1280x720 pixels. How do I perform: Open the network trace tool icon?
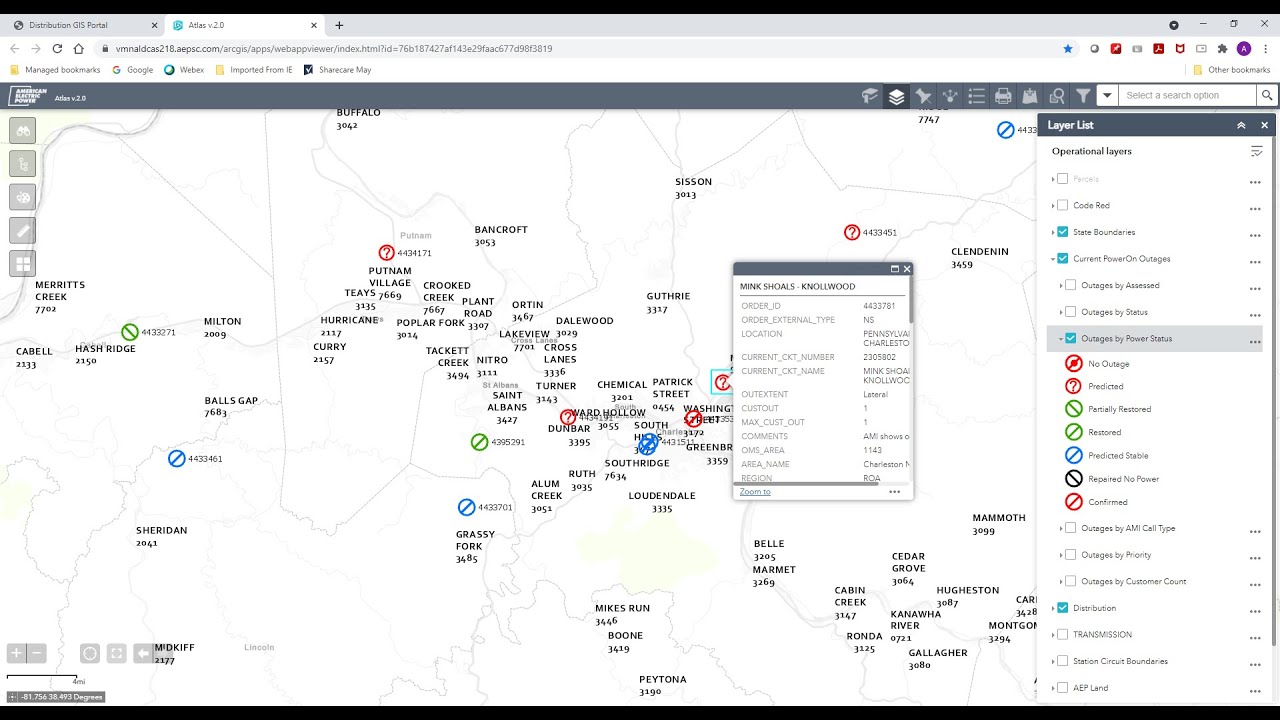coord(950,96)
